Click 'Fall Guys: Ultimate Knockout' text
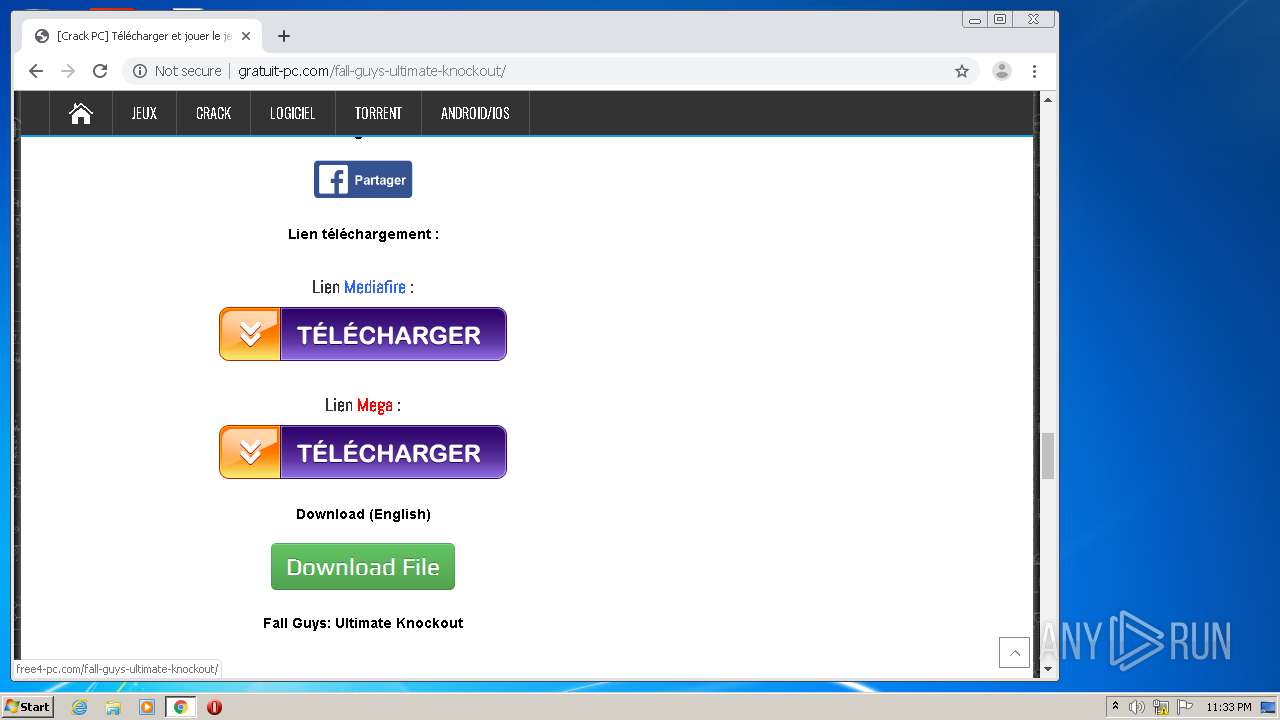Viewport: 1280px width, 720px height. pos(363,623)
